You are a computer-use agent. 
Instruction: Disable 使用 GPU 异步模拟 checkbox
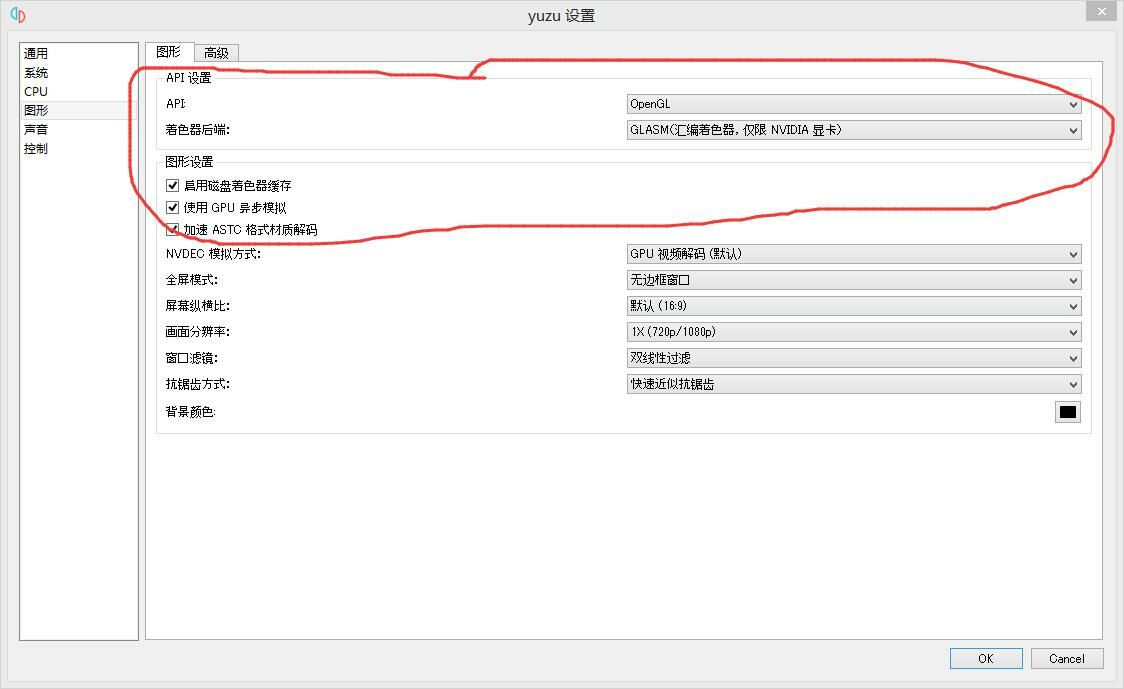[x=173, y=208]
